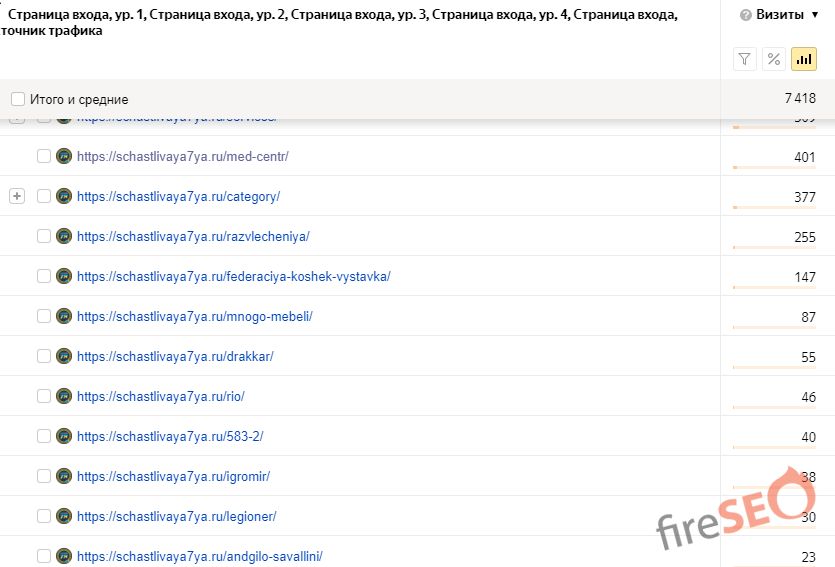
Task: Open the andgilo-savallini page link
Action: tap(199, 556)
